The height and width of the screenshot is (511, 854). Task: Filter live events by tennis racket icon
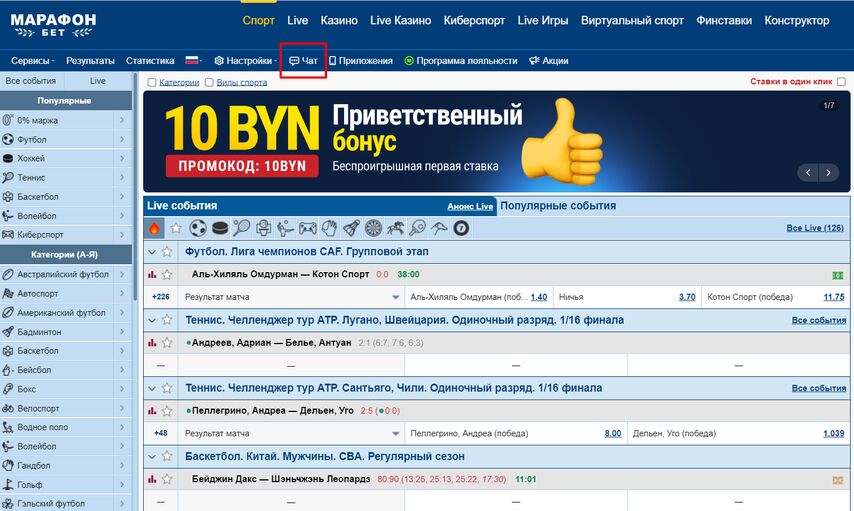pyautogui.click(x=241, y=228)
